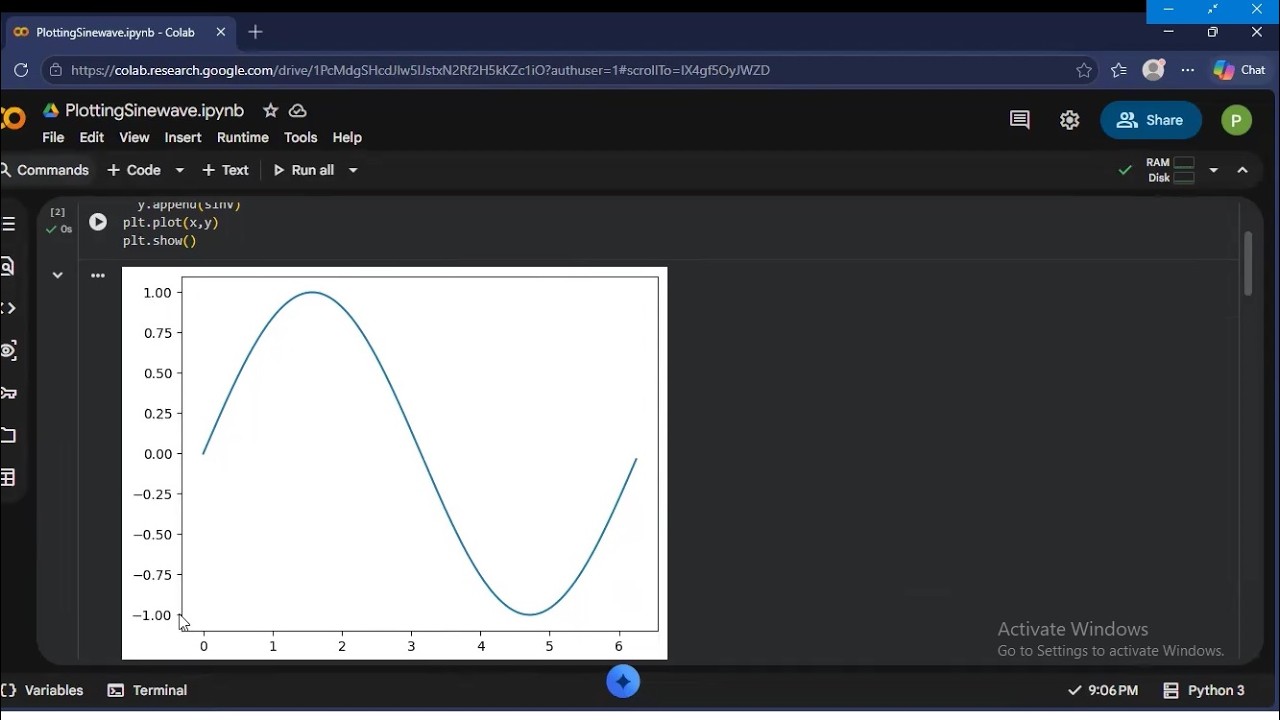Click the Colab logo
The height and width of the screenshot is (720, 1280).
12,119
